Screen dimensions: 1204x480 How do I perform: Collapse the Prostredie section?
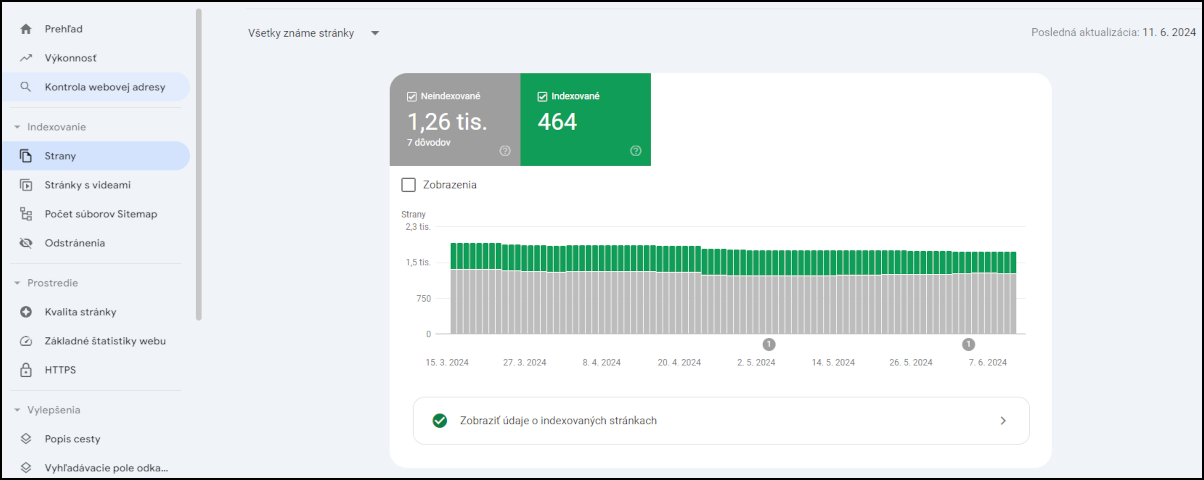(17, 283)
